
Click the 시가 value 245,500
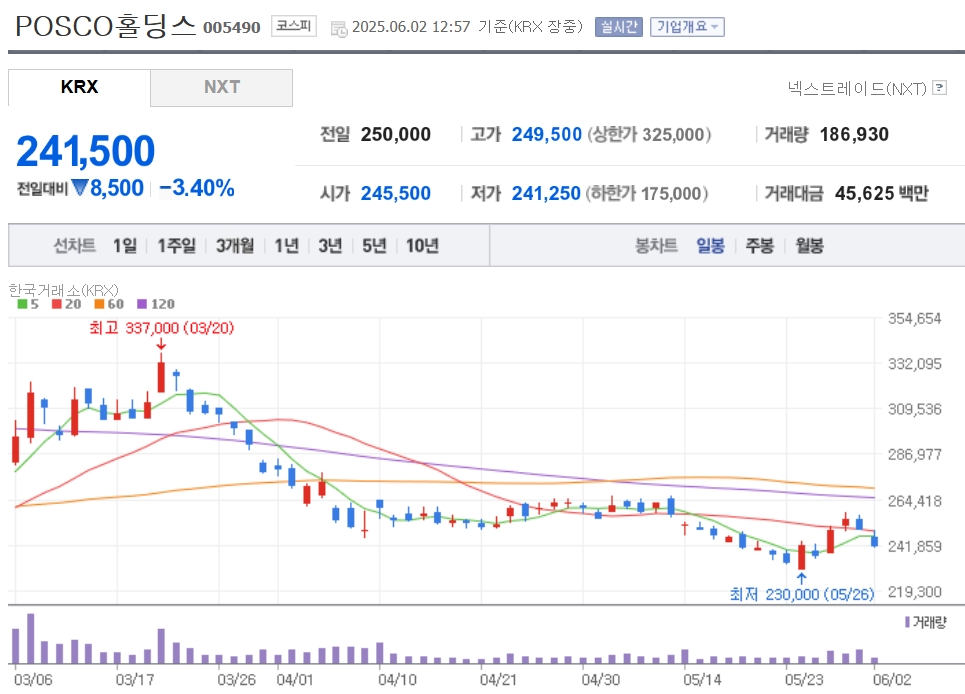click(x=396, y=193)
